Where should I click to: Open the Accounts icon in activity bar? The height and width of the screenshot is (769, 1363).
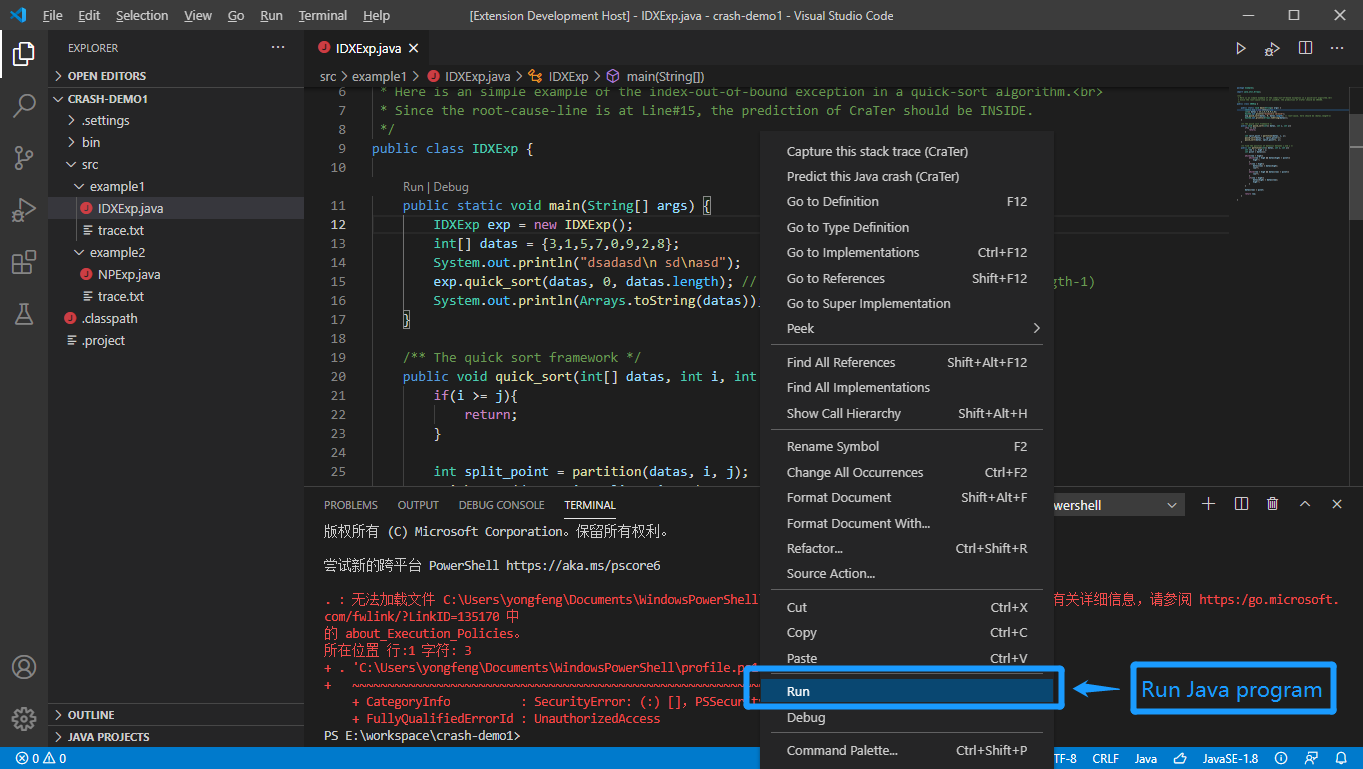tap(24, 667)
